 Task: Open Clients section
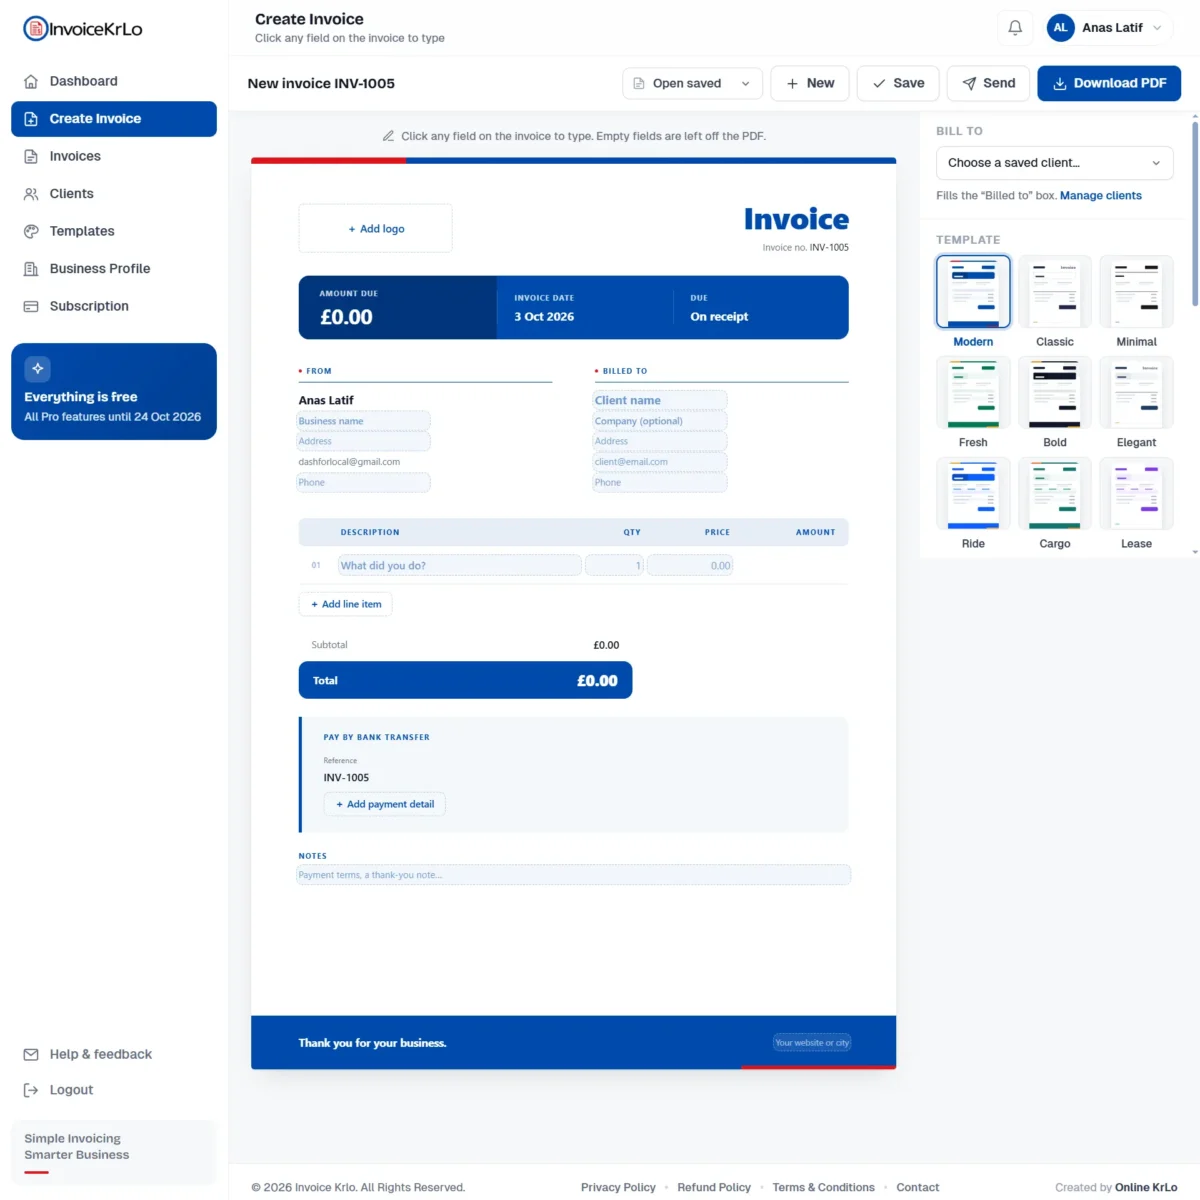pos(114,194)
